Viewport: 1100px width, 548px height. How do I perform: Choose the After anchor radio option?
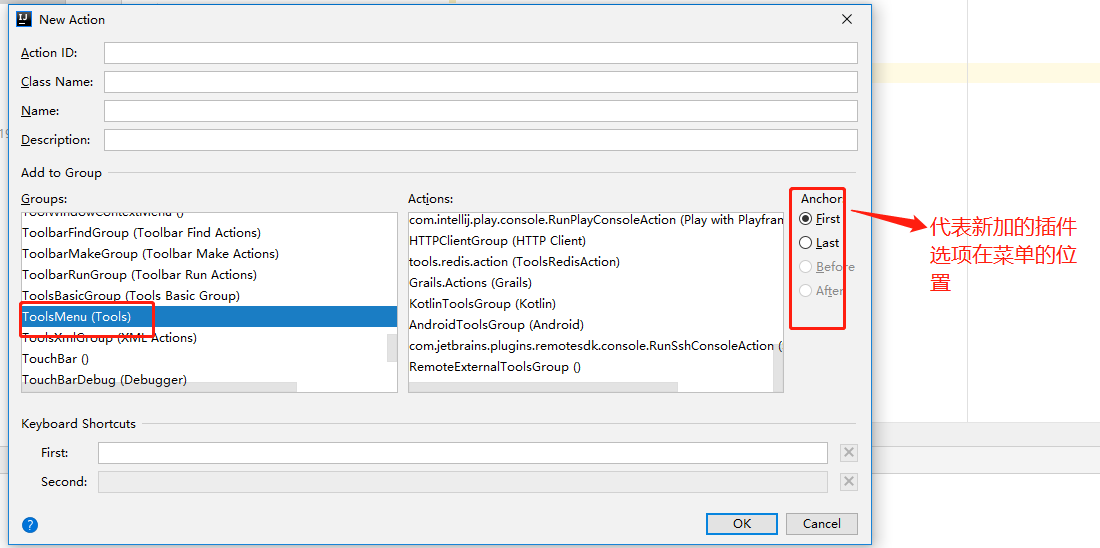point(821,290)
